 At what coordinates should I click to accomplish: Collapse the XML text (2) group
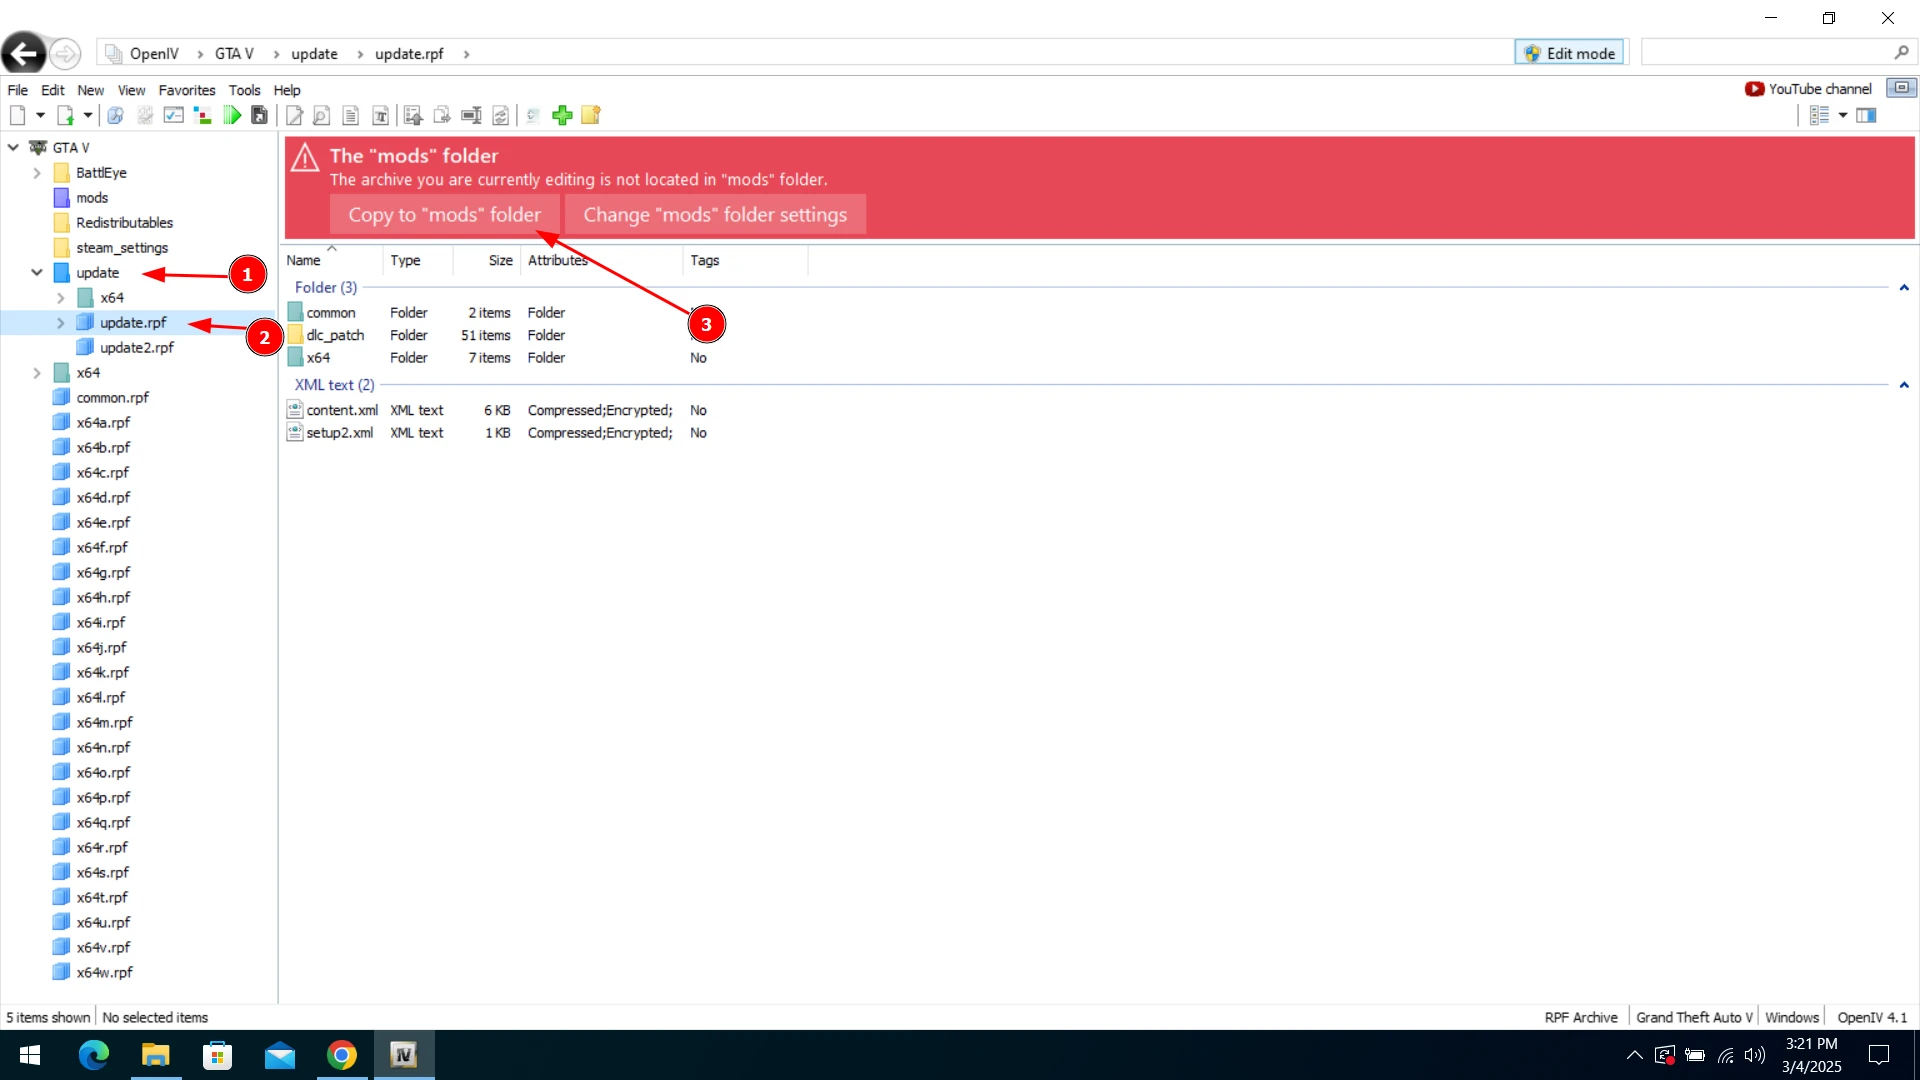click(x=1904, y=384)
